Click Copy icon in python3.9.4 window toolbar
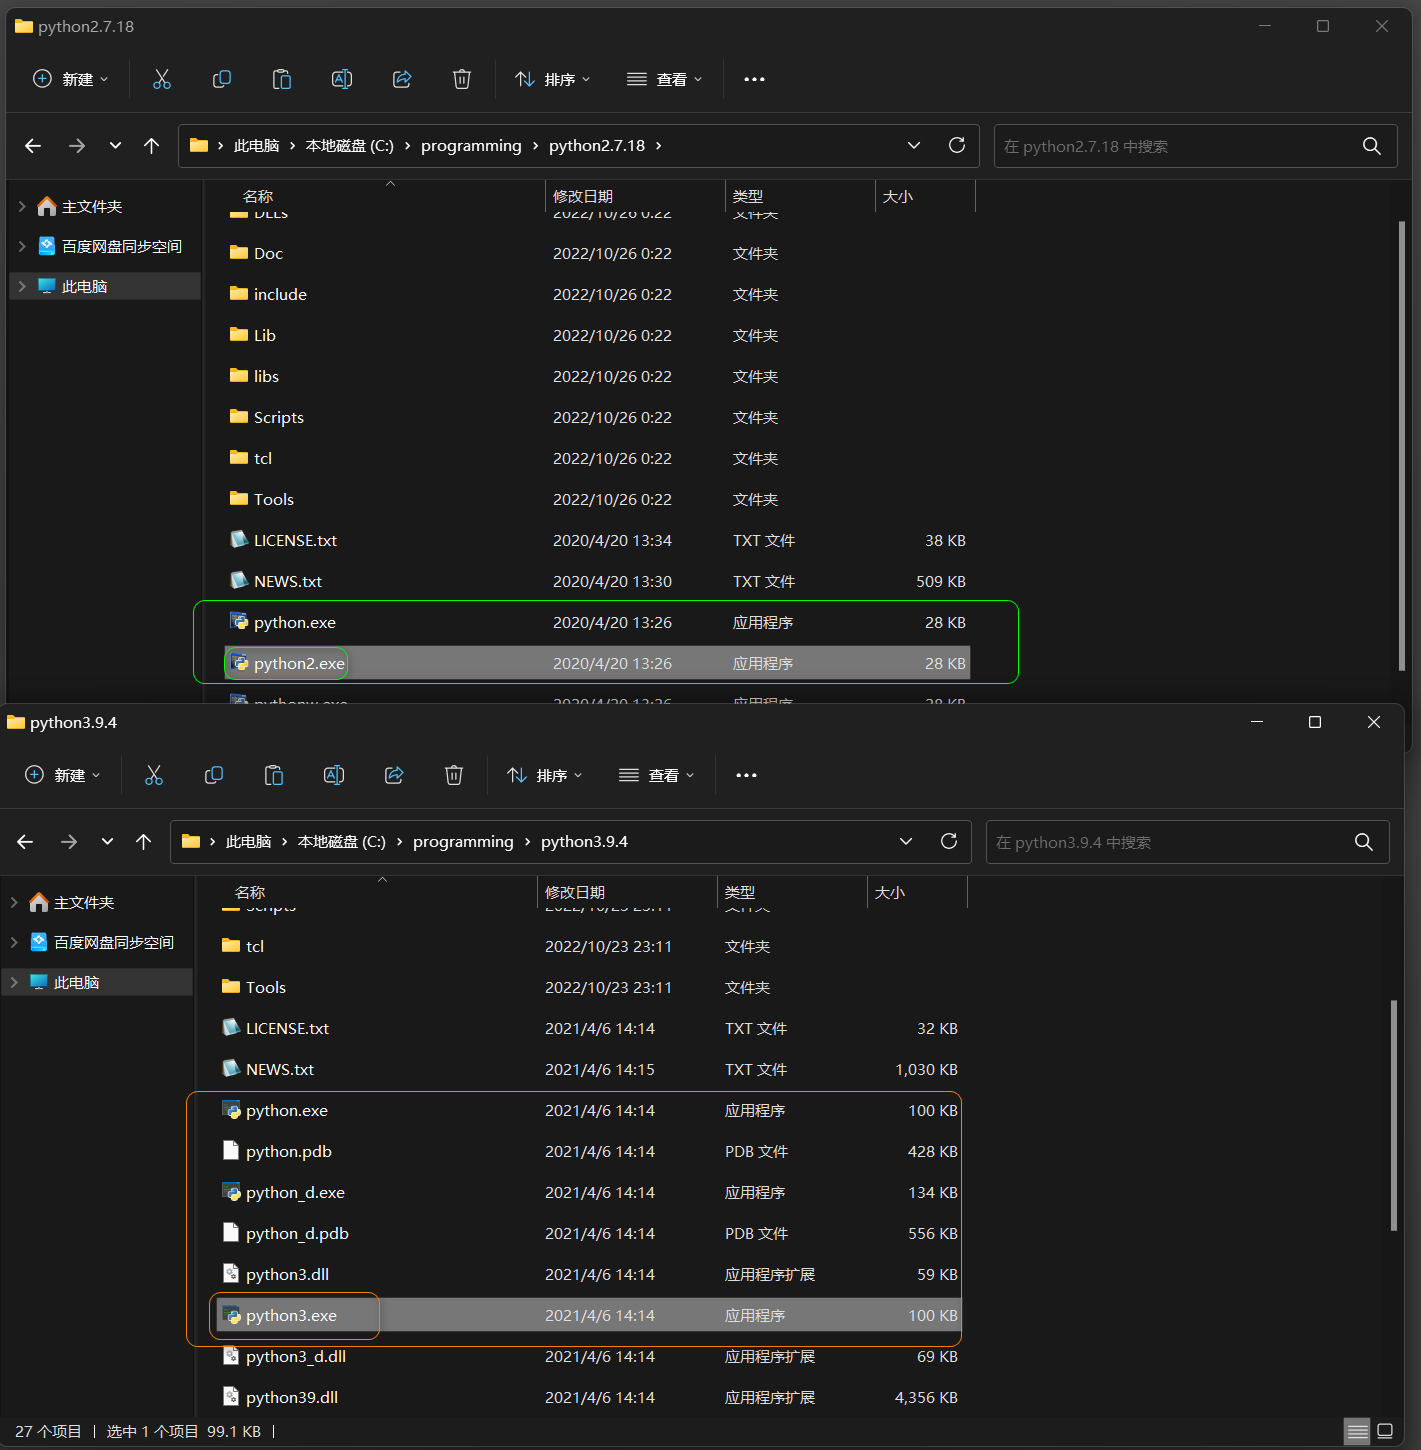 tap(214, 775)
